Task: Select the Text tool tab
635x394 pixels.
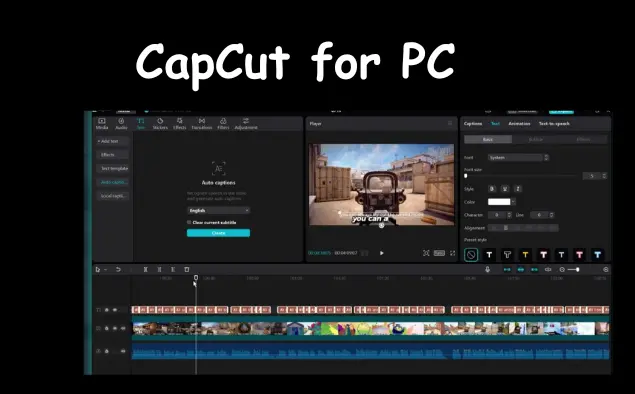Action: pyautogui.click(x=141, y=124)
